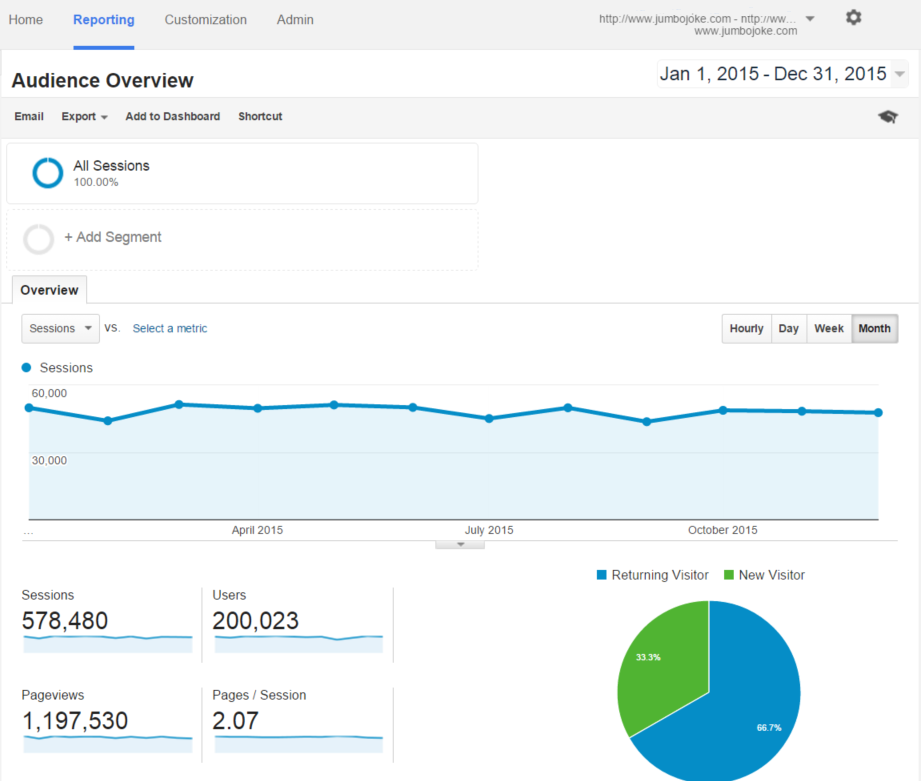Switch graph granularity to Day
921x781 pixels.
click(x=789, y=329)
